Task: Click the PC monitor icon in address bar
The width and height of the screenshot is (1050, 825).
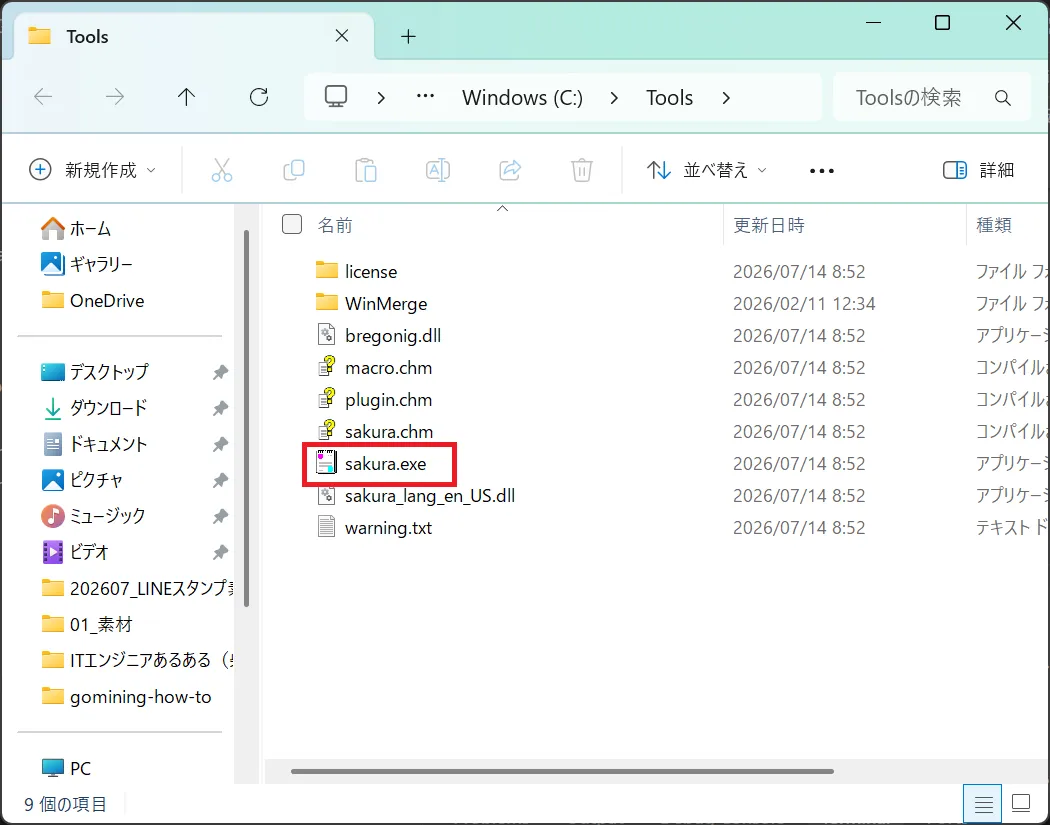Action: pos(335,97)
